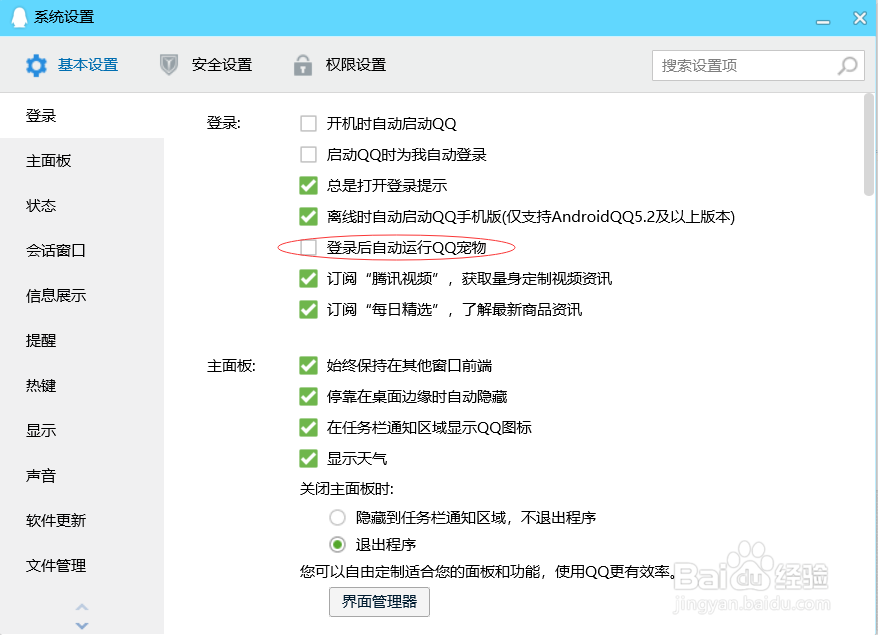Select the 声音 sidebar item
Viewport: 878px width, 635px height.
pyautogui.click(x=41, y=476)
